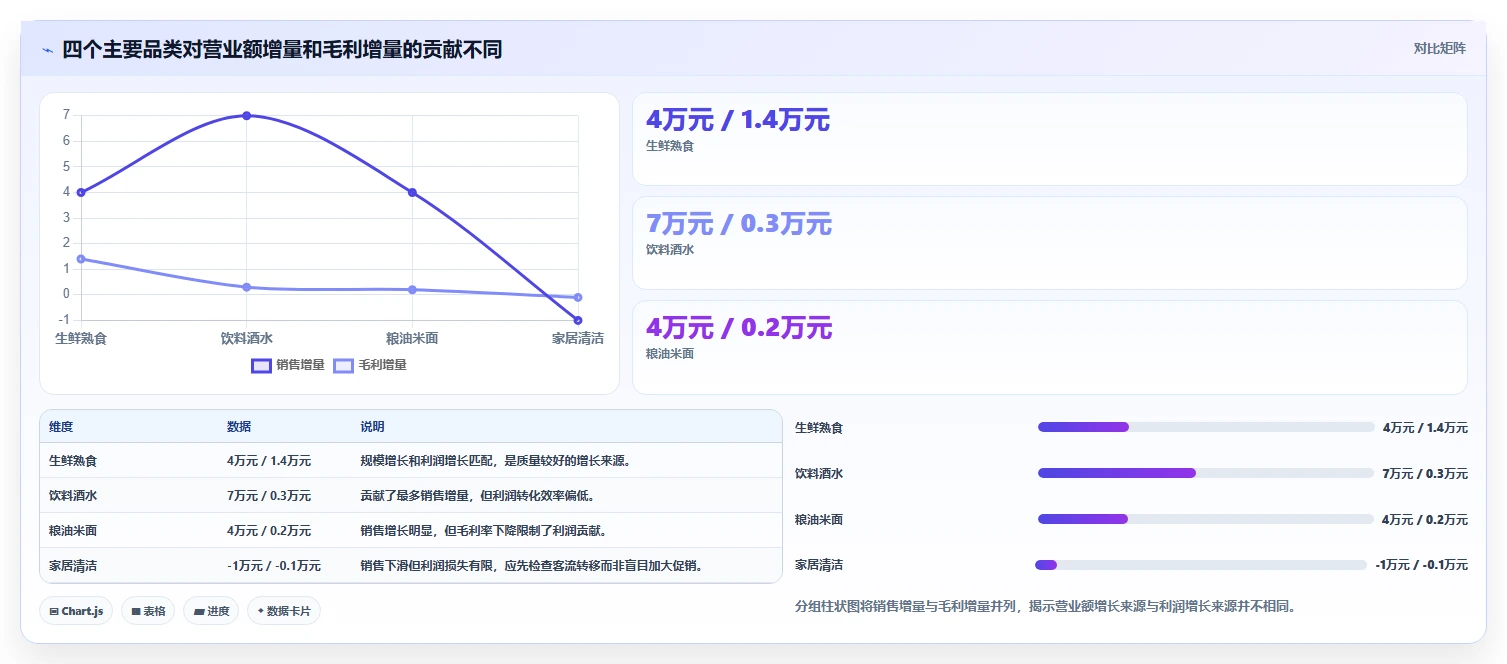
Task: Click the 对比矩阵 label in header
Action: point(1439,49)
